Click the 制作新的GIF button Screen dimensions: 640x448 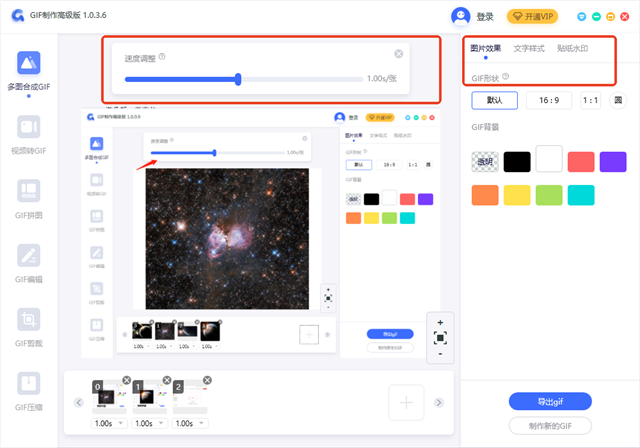pos(550,426)
